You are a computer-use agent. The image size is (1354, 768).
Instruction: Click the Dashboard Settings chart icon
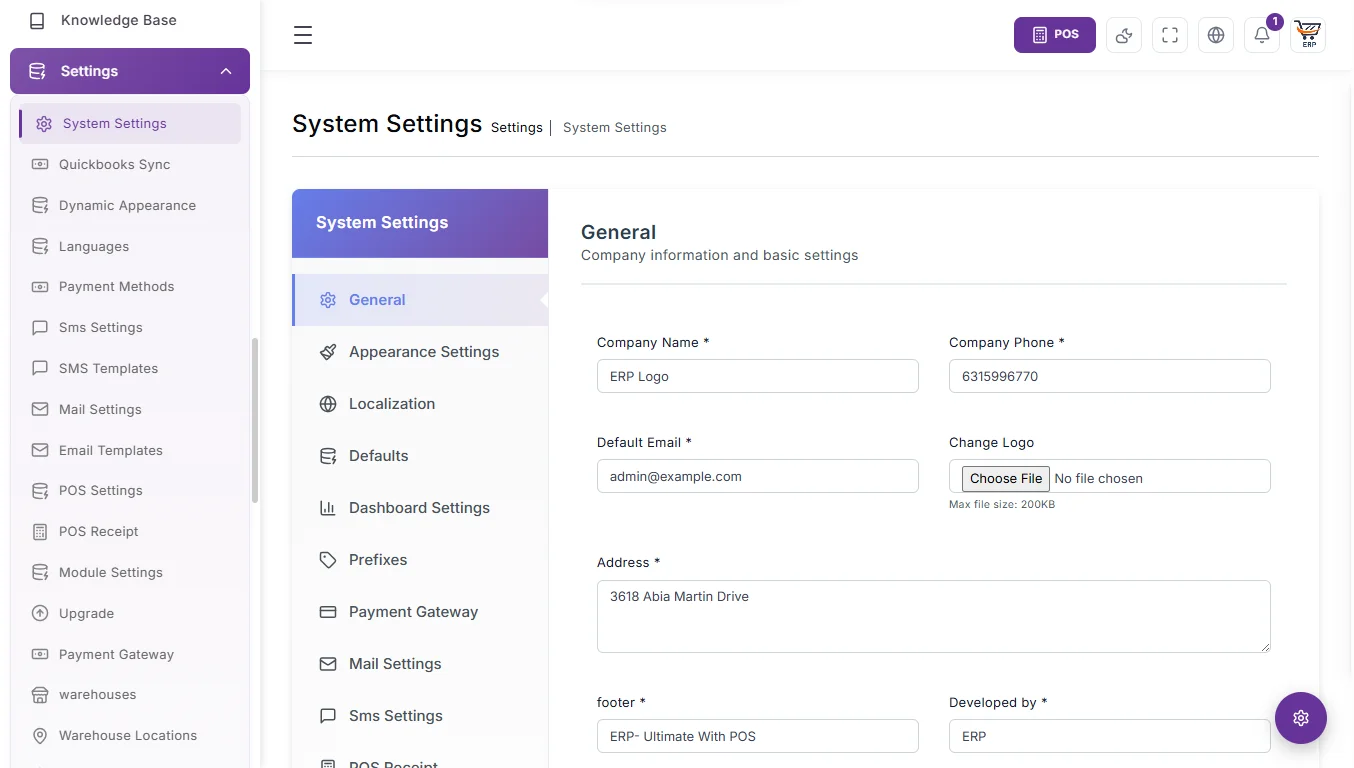[x=328, y=508]
